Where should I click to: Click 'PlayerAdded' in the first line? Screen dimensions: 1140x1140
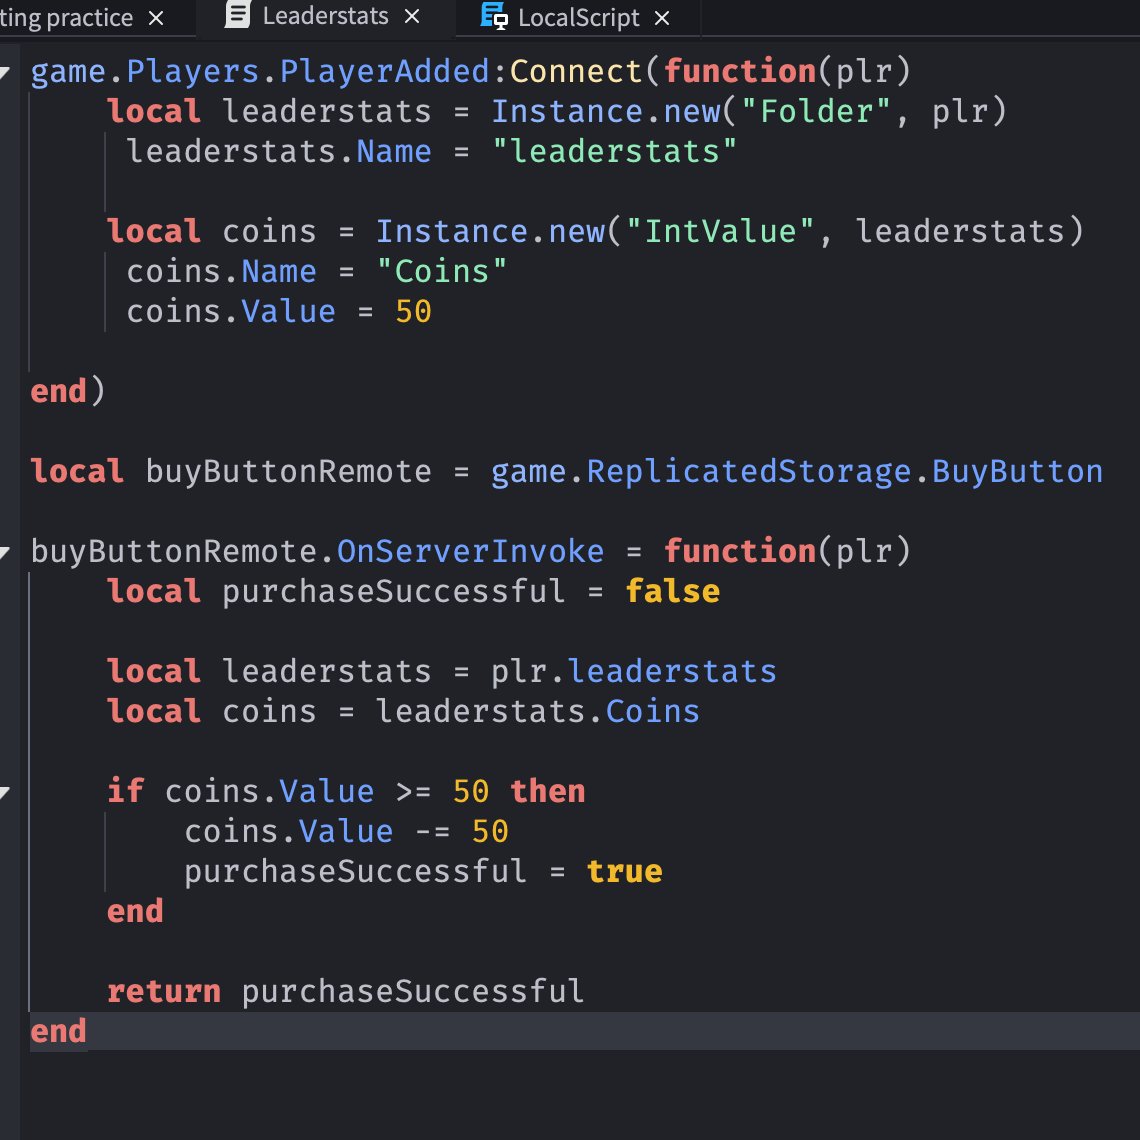[384, 72]
